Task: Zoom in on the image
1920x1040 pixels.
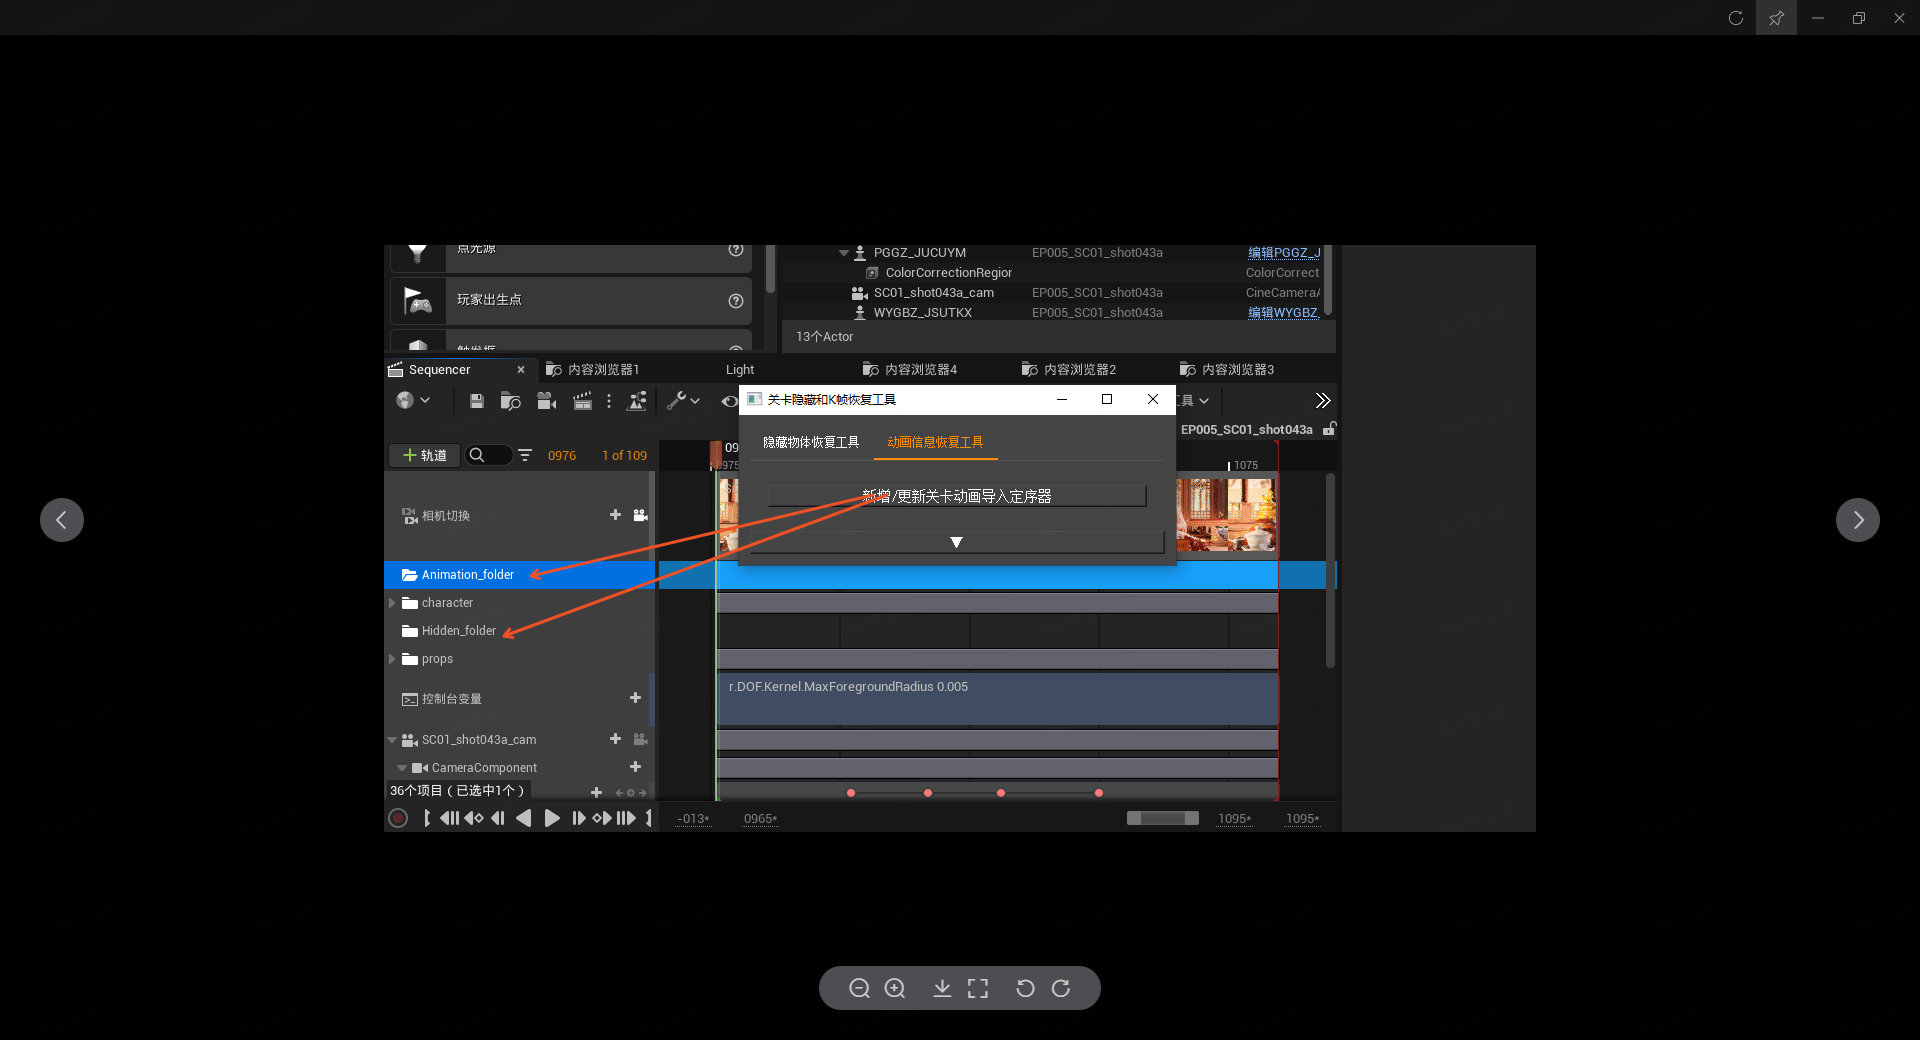Action: (x=895, y=988)
